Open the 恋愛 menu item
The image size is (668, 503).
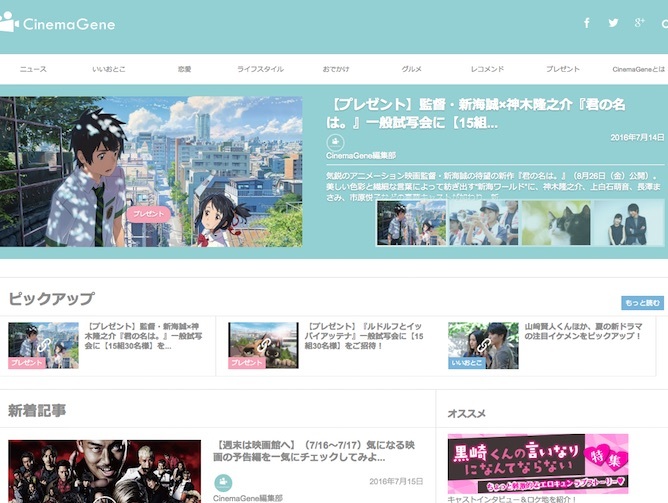pyautogui.click(x=184, y=69)
